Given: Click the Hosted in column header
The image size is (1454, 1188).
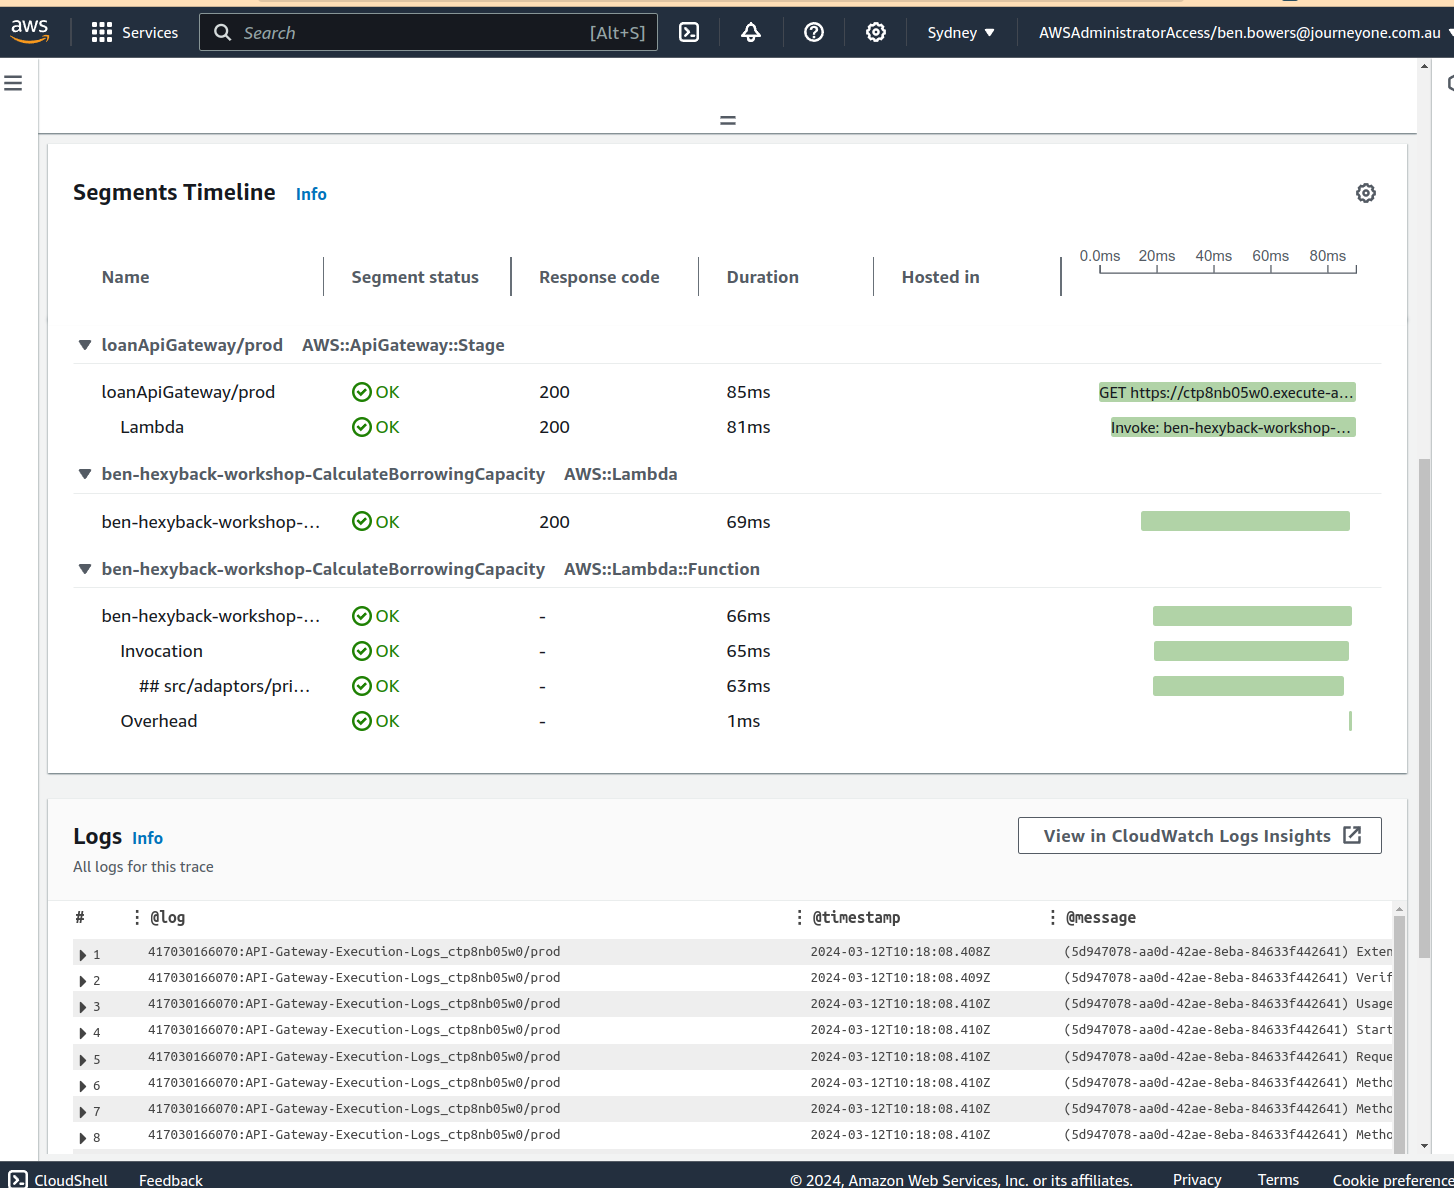Looking at the screenshot, I should point(940,277).
